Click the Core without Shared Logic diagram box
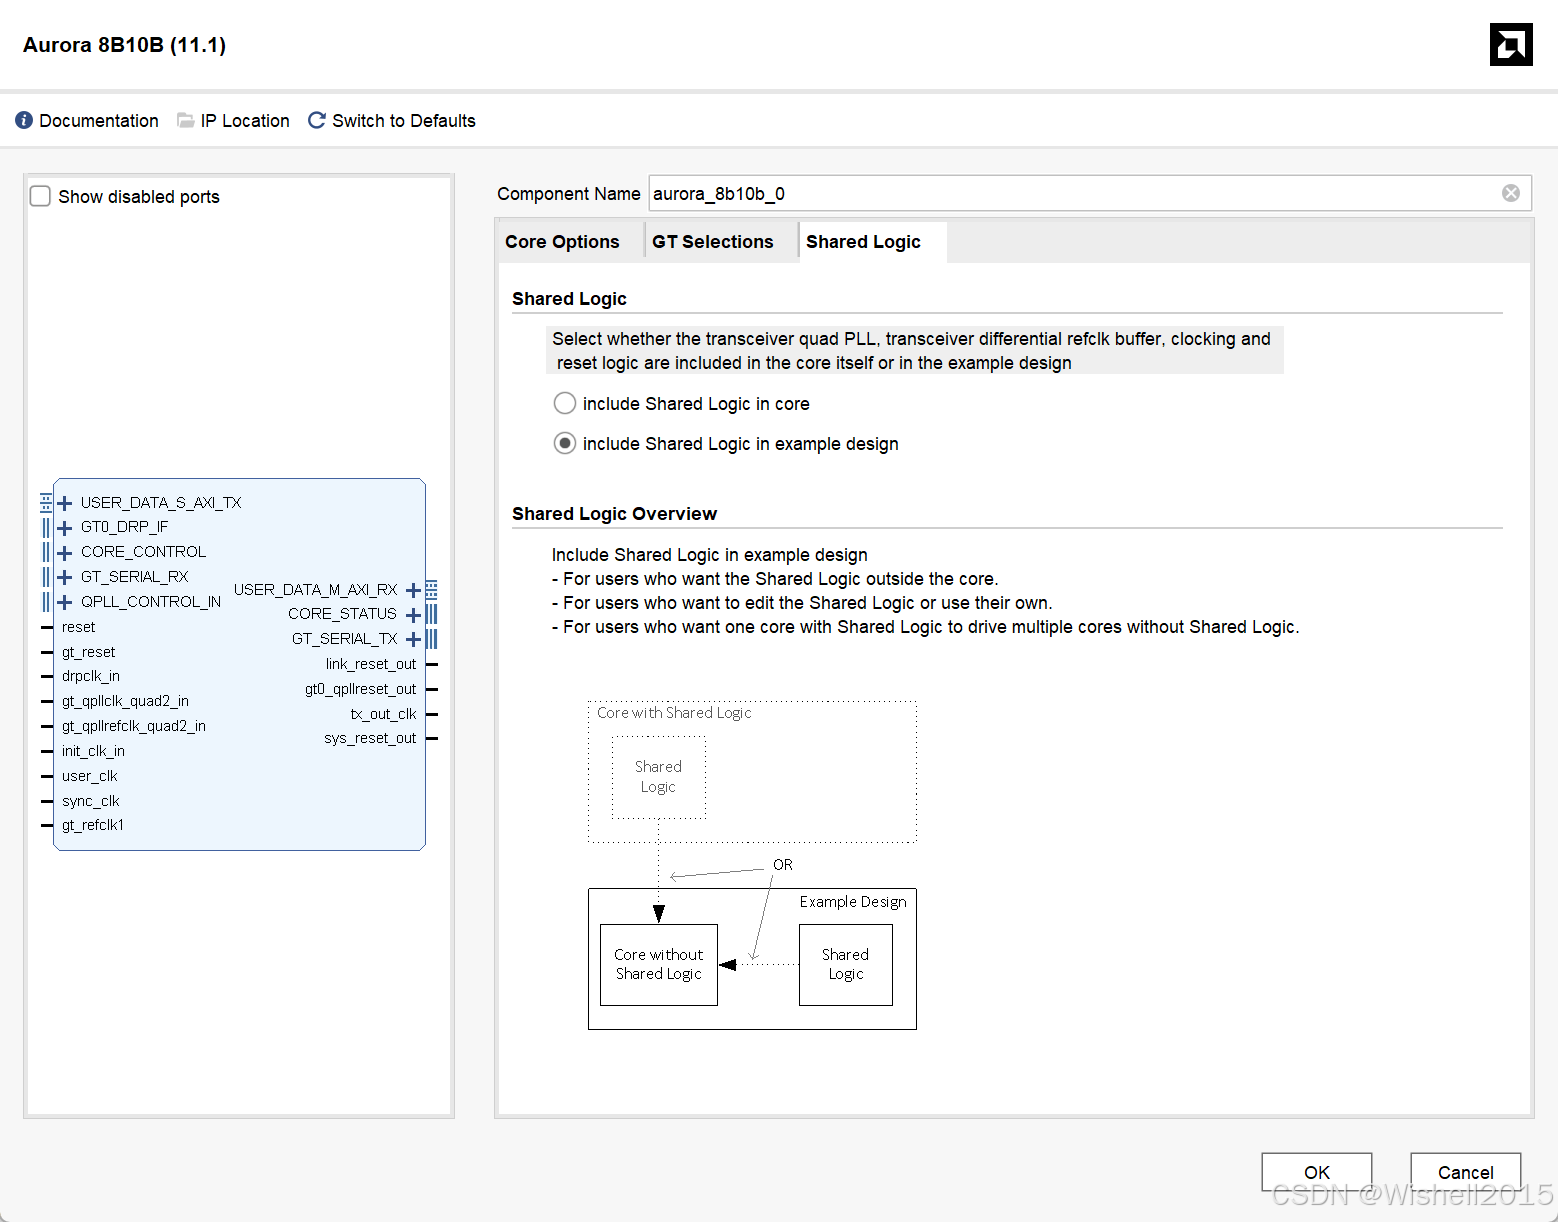Viewport: 1558px width, 1222px height. click(x=658, y=964)
